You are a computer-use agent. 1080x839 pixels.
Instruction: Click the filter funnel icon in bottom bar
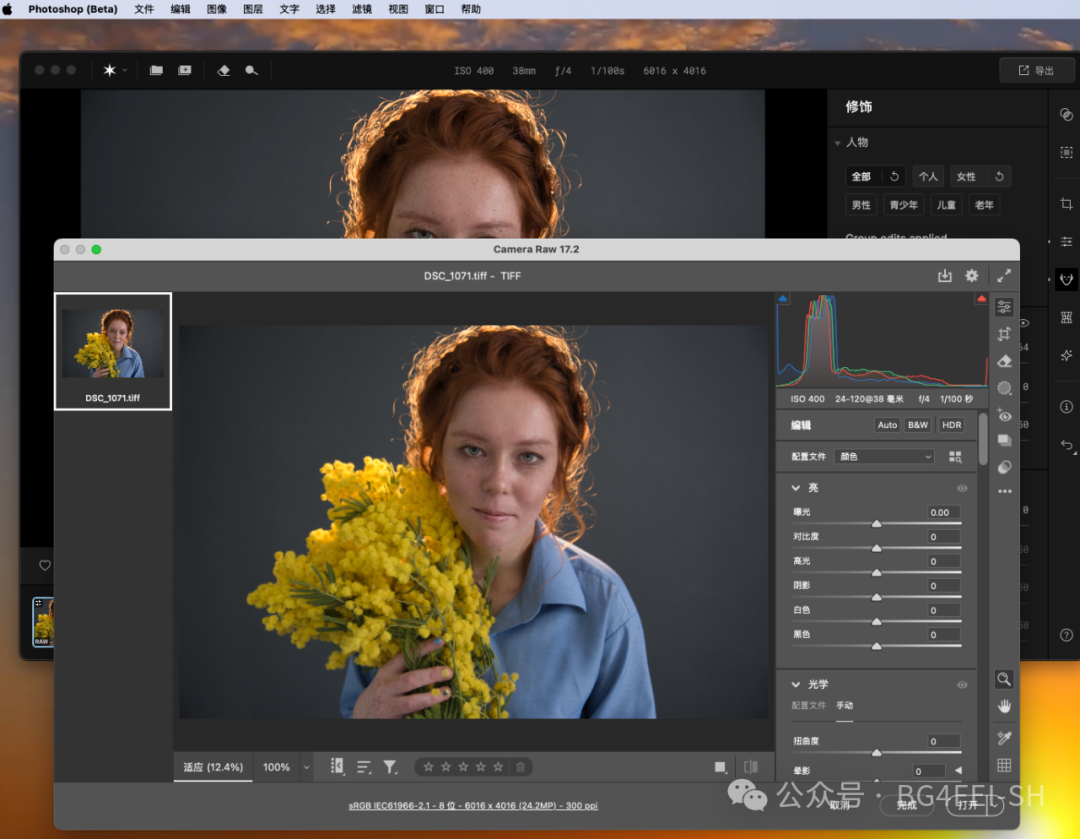point(390,767)
